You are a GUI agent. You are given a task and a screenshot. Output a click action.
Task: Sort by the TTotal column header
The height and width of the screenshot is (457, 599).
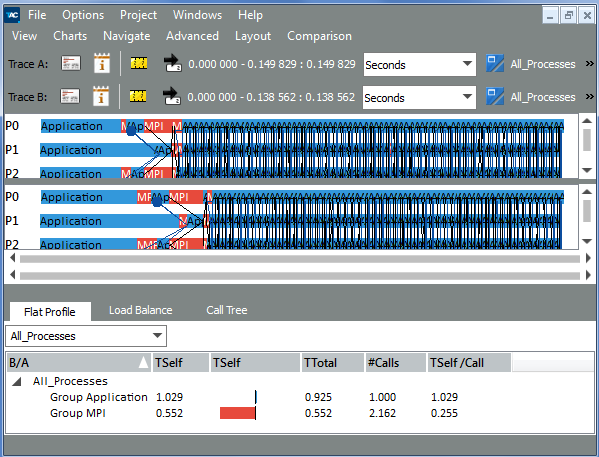coord(332,362)
